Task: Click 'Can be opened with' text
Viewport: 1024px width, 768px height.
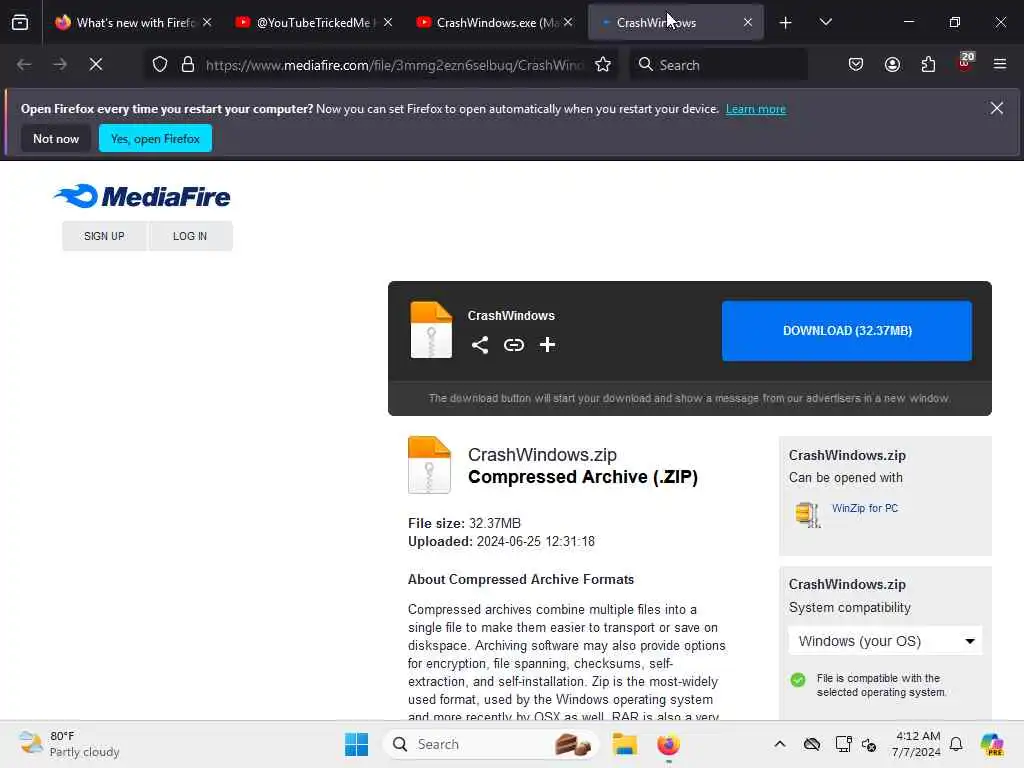Action: click(845, 477)
